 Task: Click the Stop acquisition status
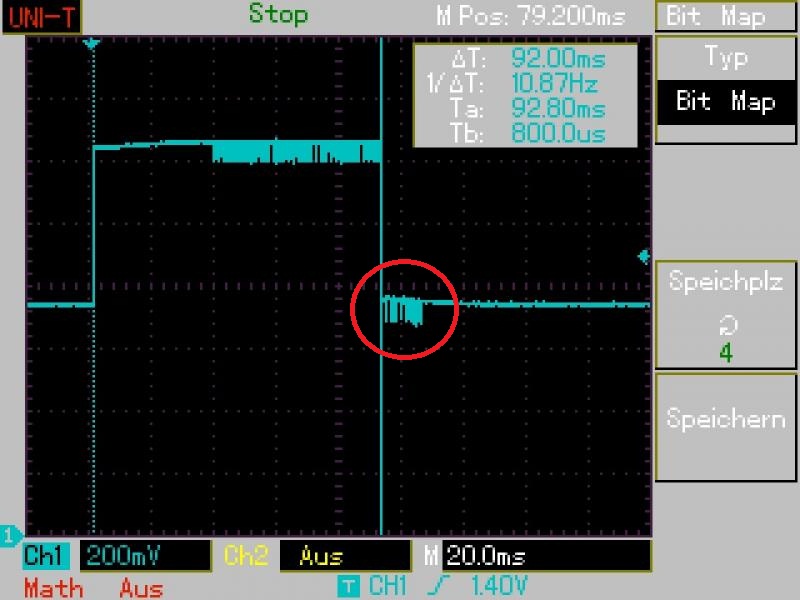278,14
